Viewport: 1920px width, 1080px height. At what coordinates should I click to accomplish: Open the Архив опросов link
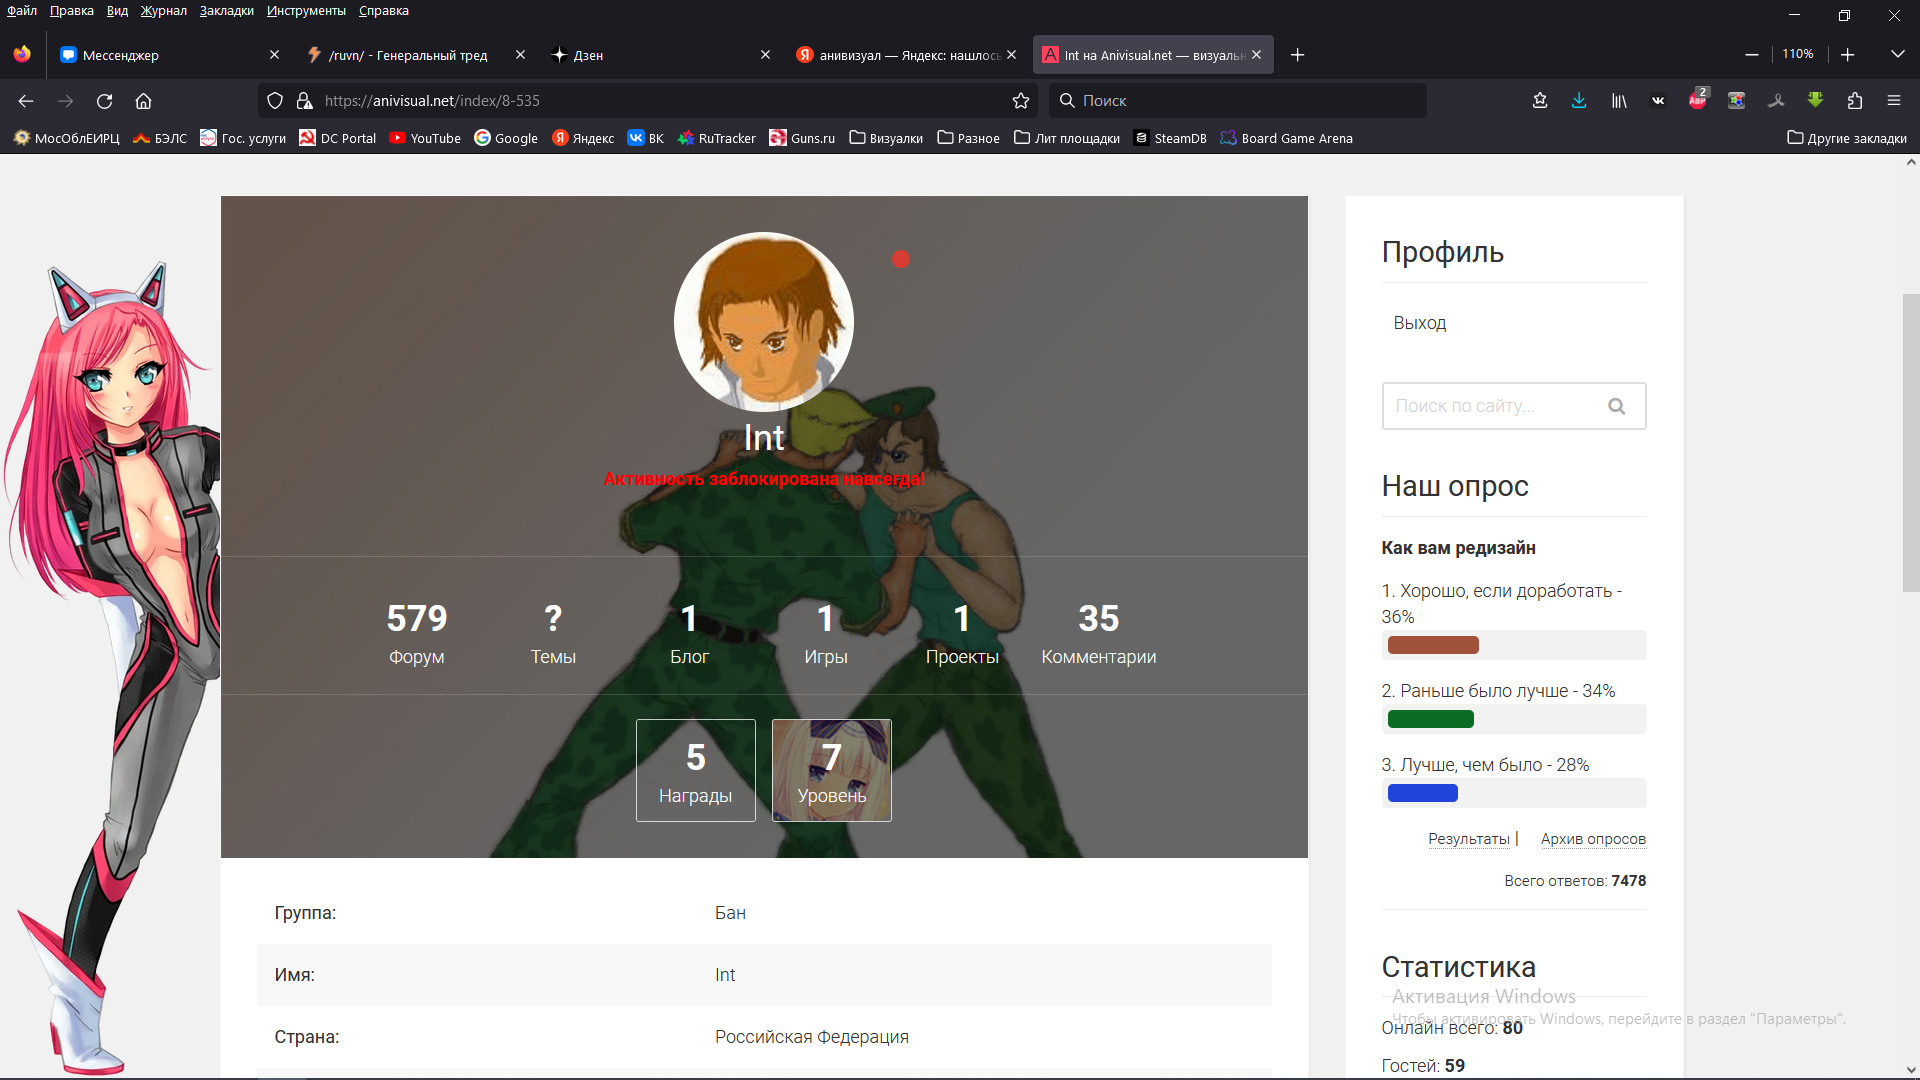click(x=1592, y=839)
